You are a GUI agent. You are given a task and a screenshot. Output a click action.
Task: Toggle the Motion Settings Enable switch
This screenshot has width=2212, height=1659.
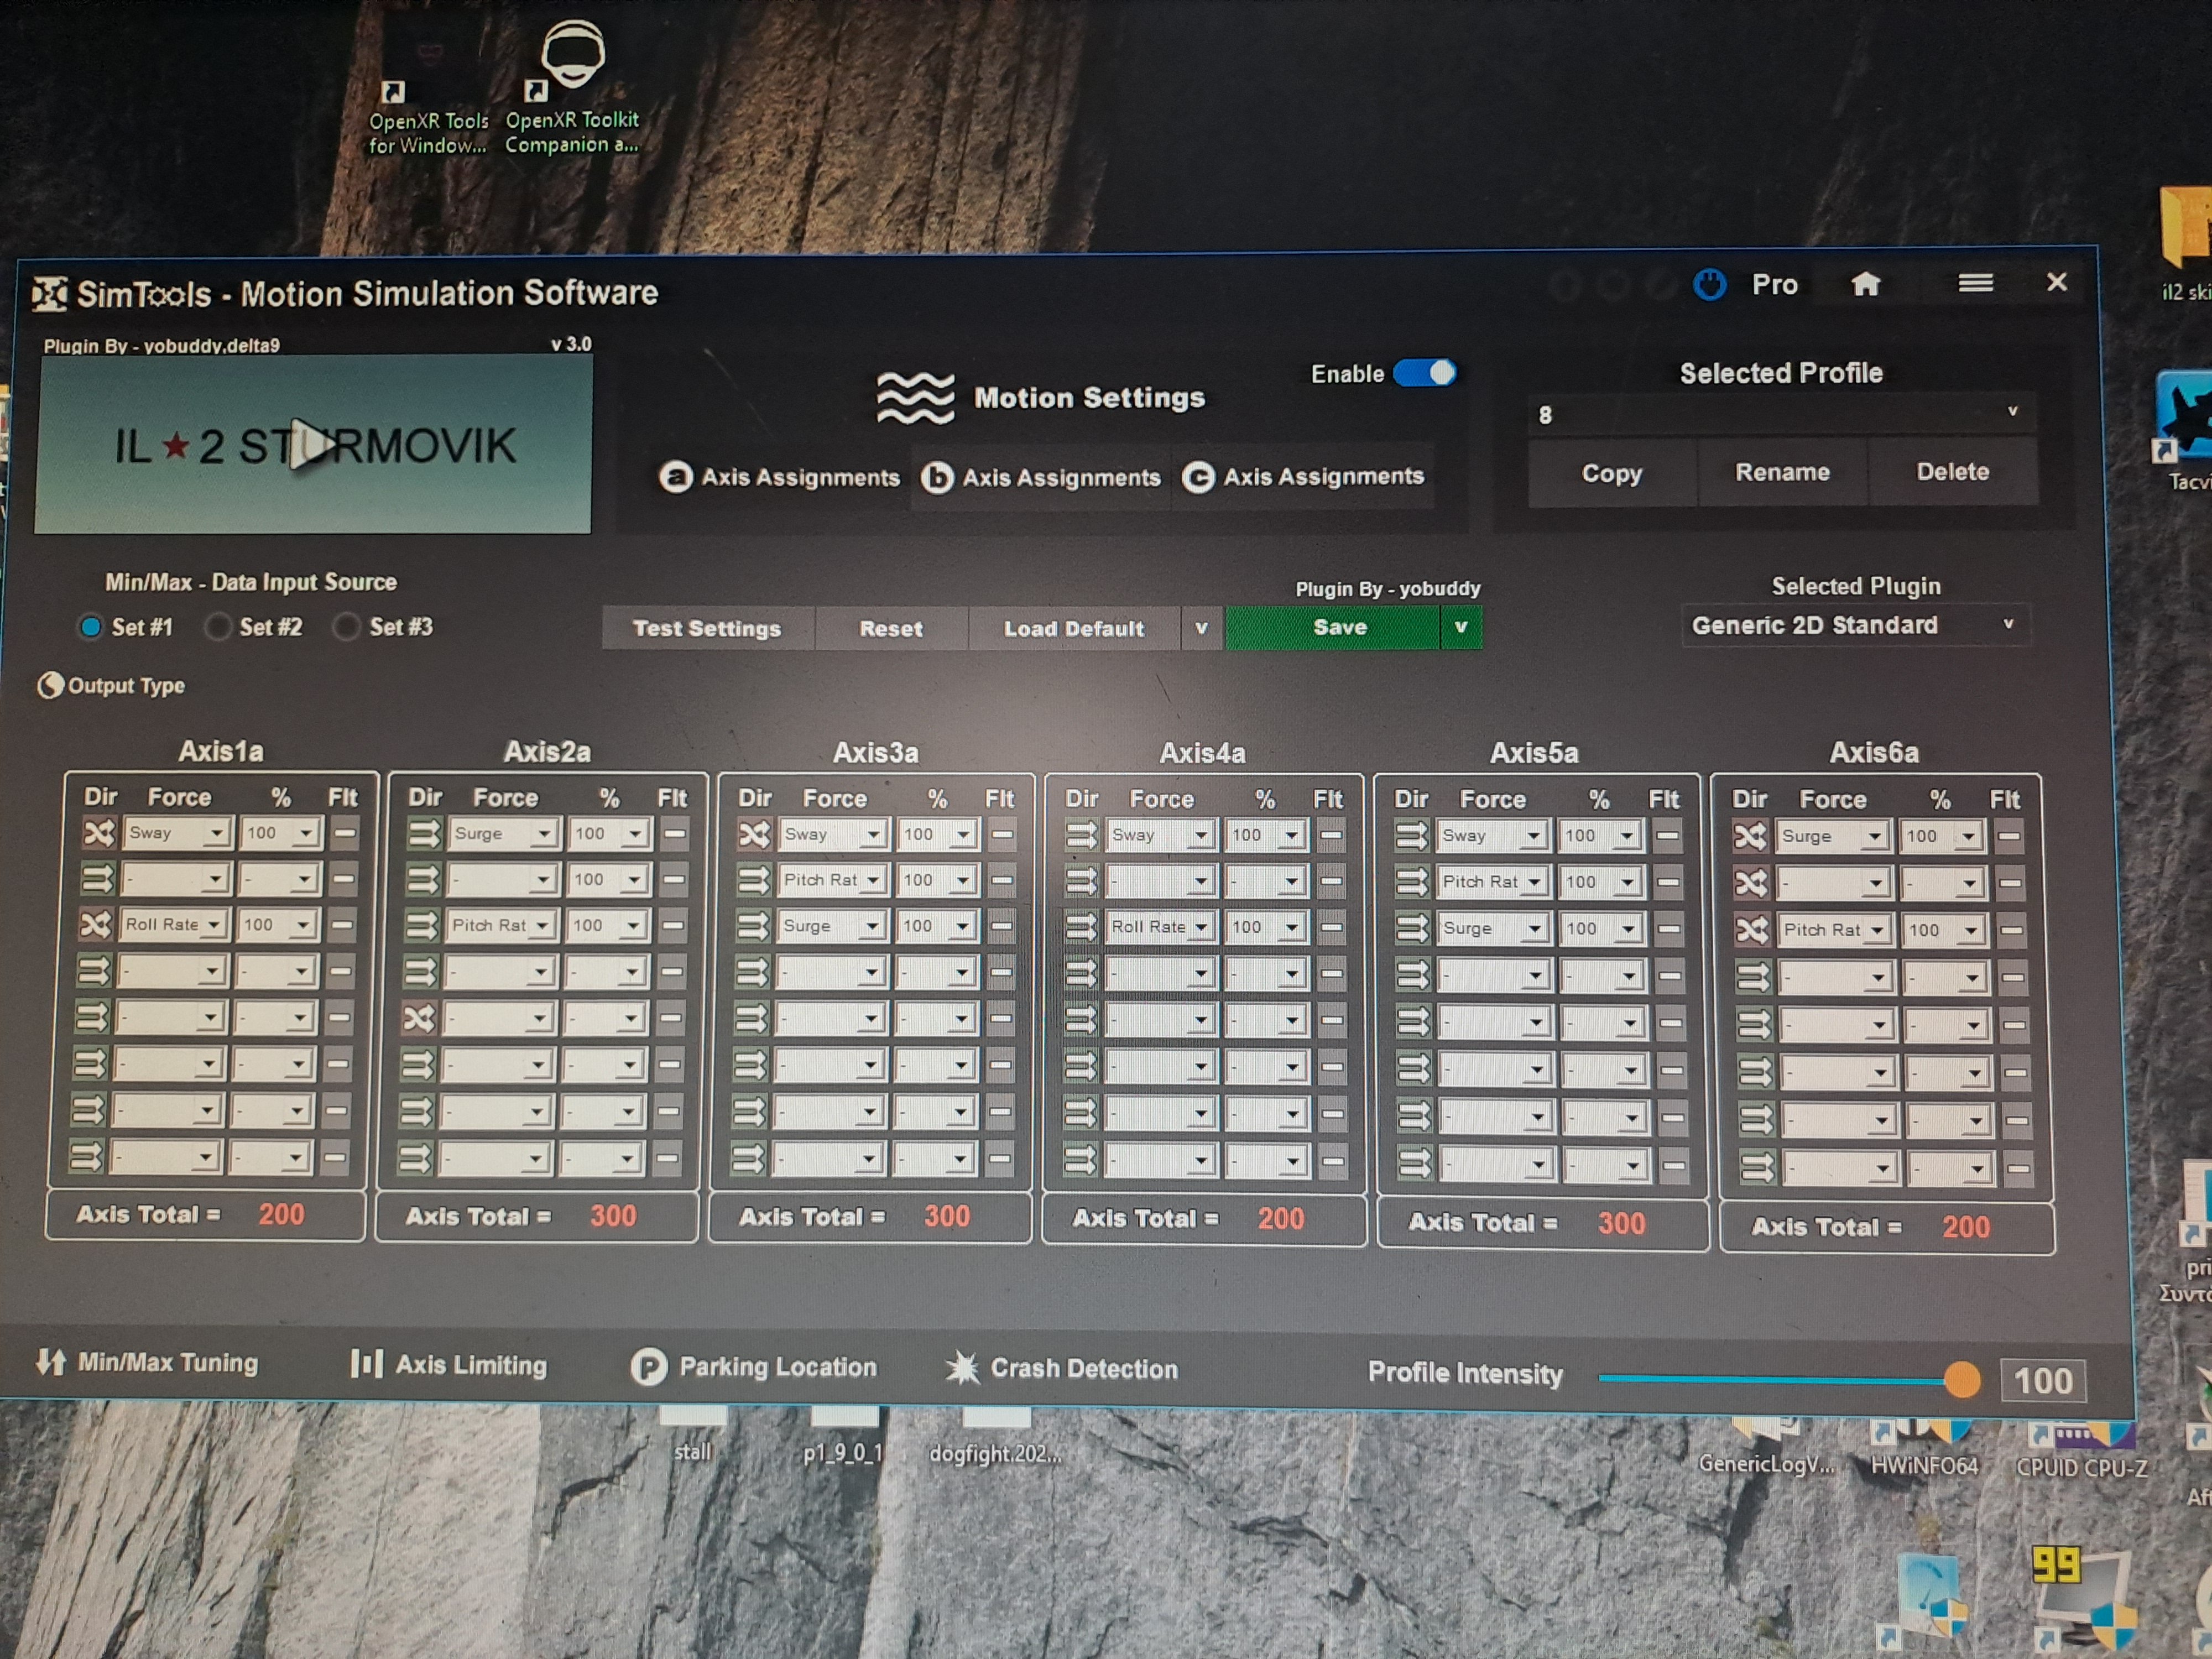(x=1425, y=373)
